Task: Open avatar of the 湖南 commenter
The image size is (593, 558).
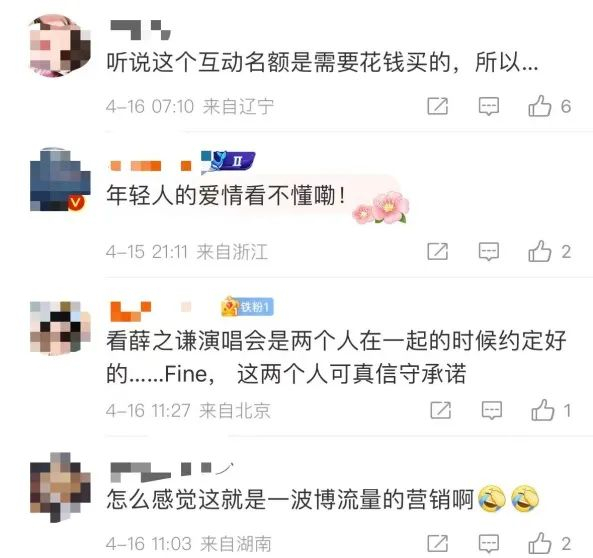Action: [60, 487]
